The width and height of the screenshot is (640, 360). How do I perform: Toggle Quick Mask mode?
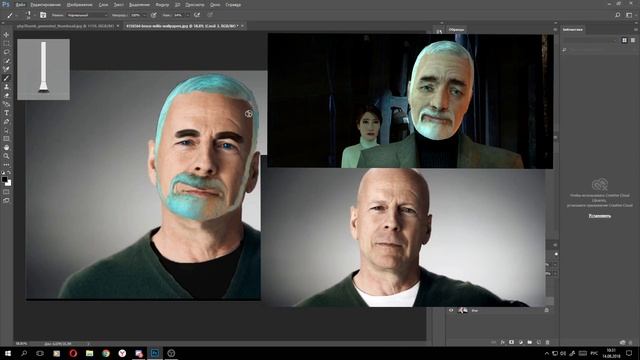tap(6, 192)
